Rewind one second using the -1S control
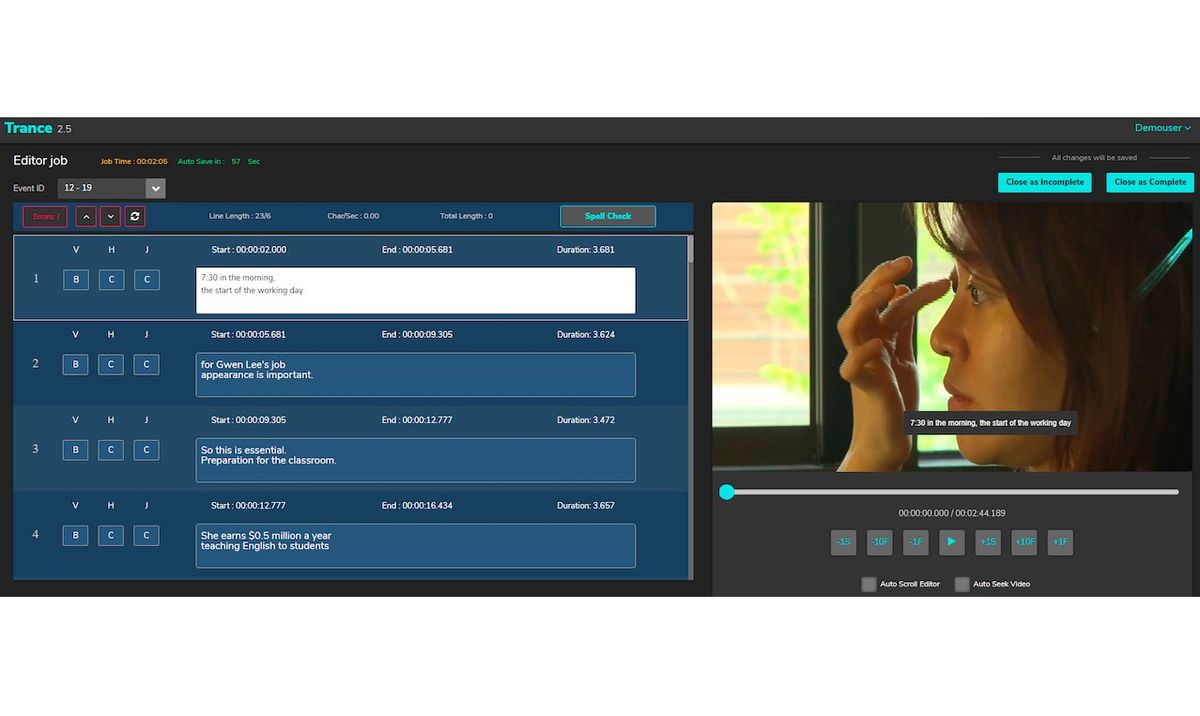Viewport: 1200px width, 716px height. click(843, 542)
